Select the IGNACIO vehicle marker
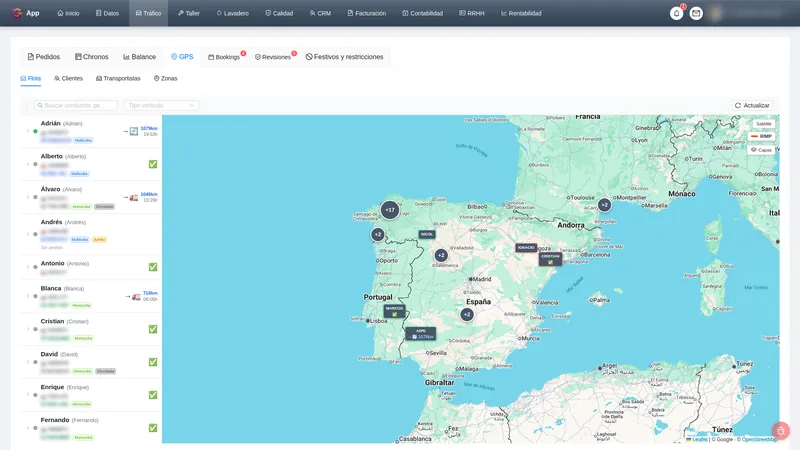The image size is (800, 450). click(x=526, y=247)
